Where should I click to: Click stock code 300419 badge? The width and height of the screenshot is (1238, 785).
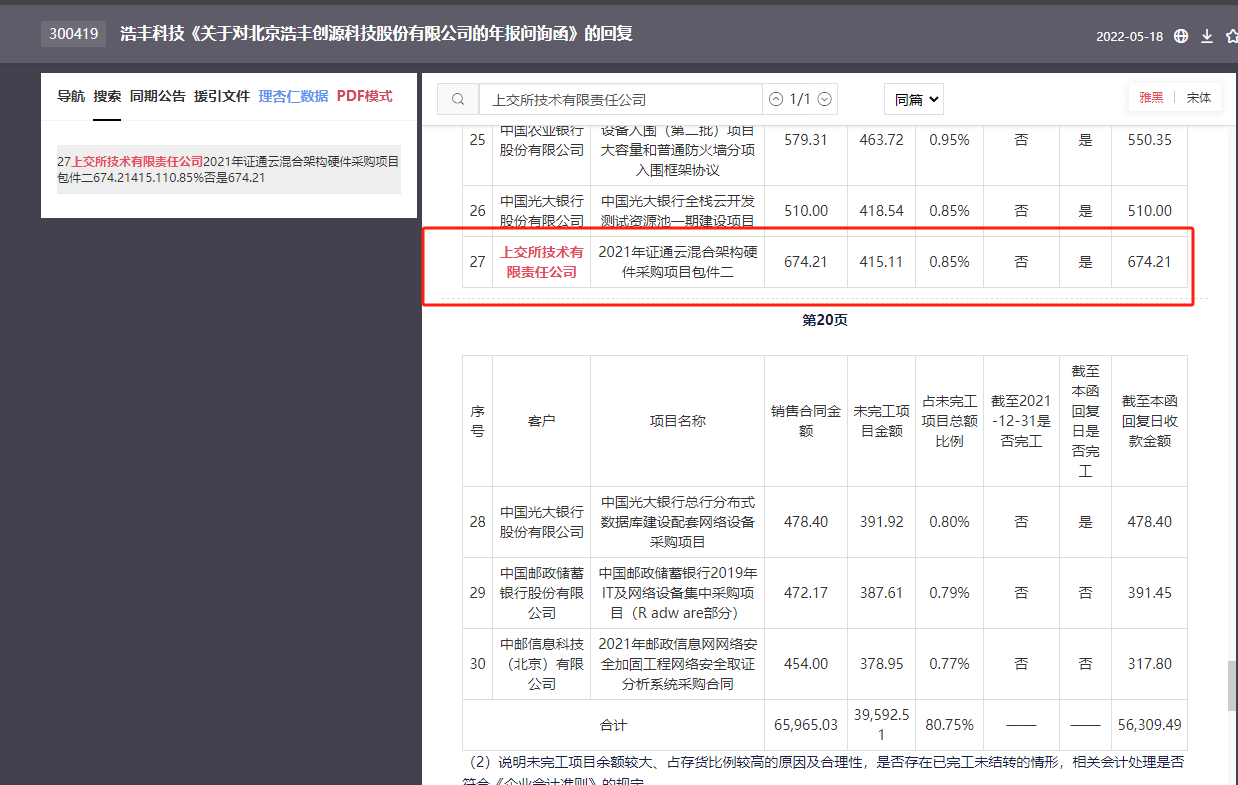[74, 34]
